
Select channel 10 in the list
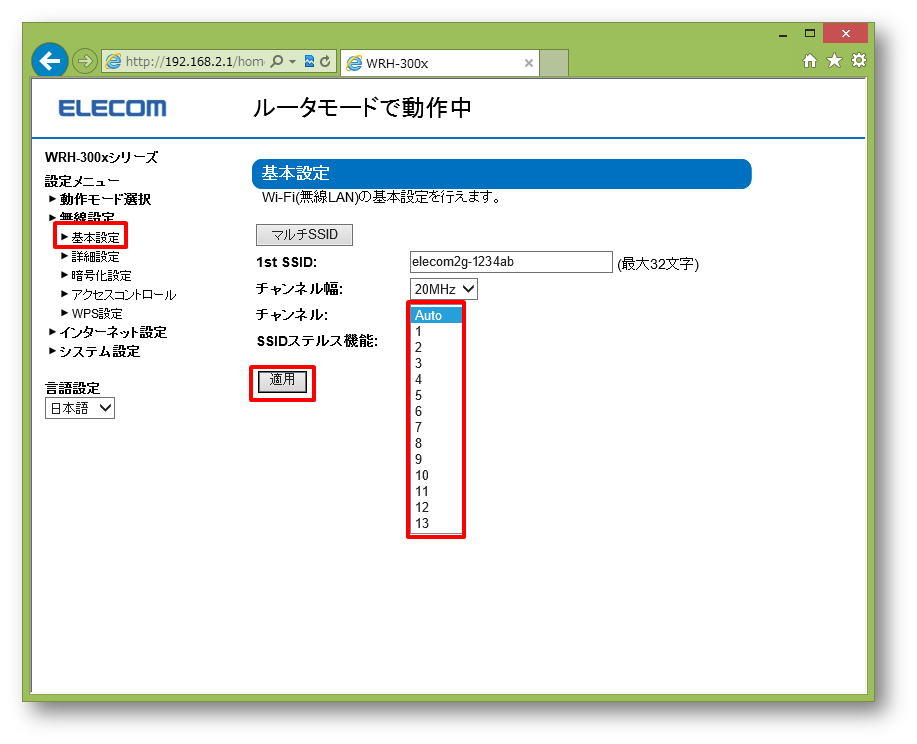pyautogui.click(x=436, y=475)
